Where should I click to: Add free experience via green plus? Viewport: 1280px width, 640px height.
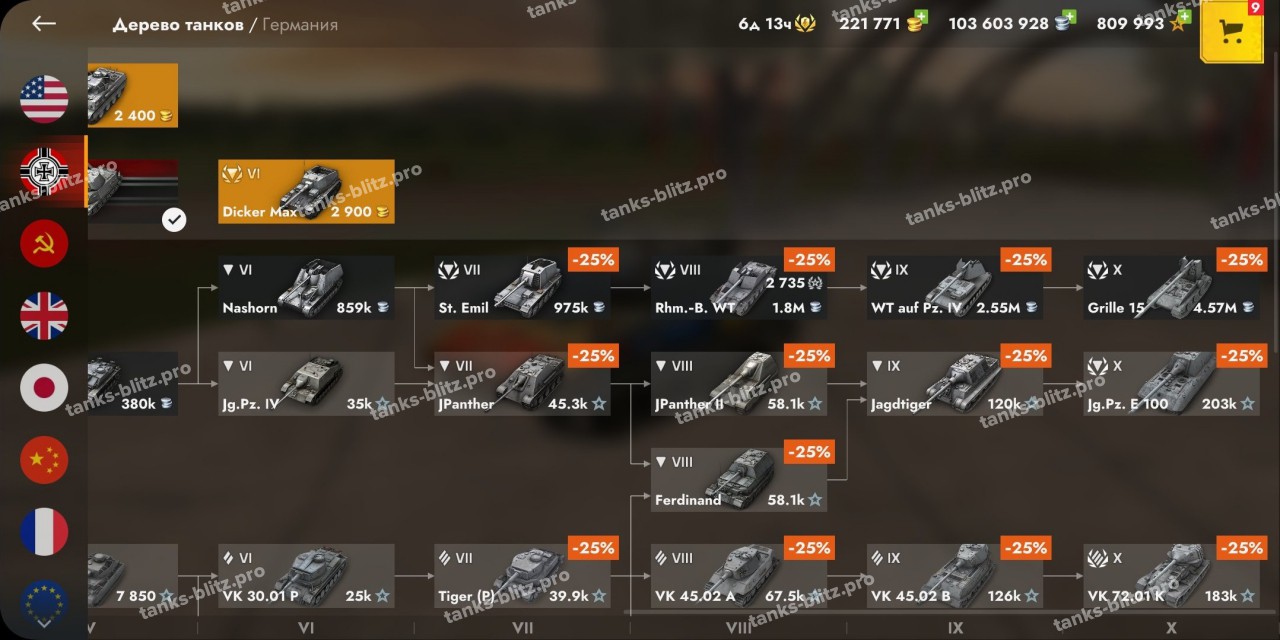pyautogui.click(x=1184, y=18)
